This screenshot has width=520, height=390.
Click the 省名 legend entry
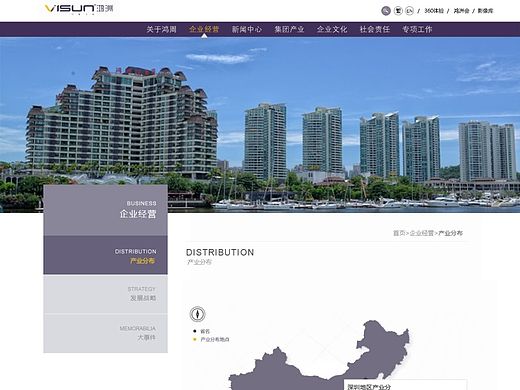click(x=202, y=331)
